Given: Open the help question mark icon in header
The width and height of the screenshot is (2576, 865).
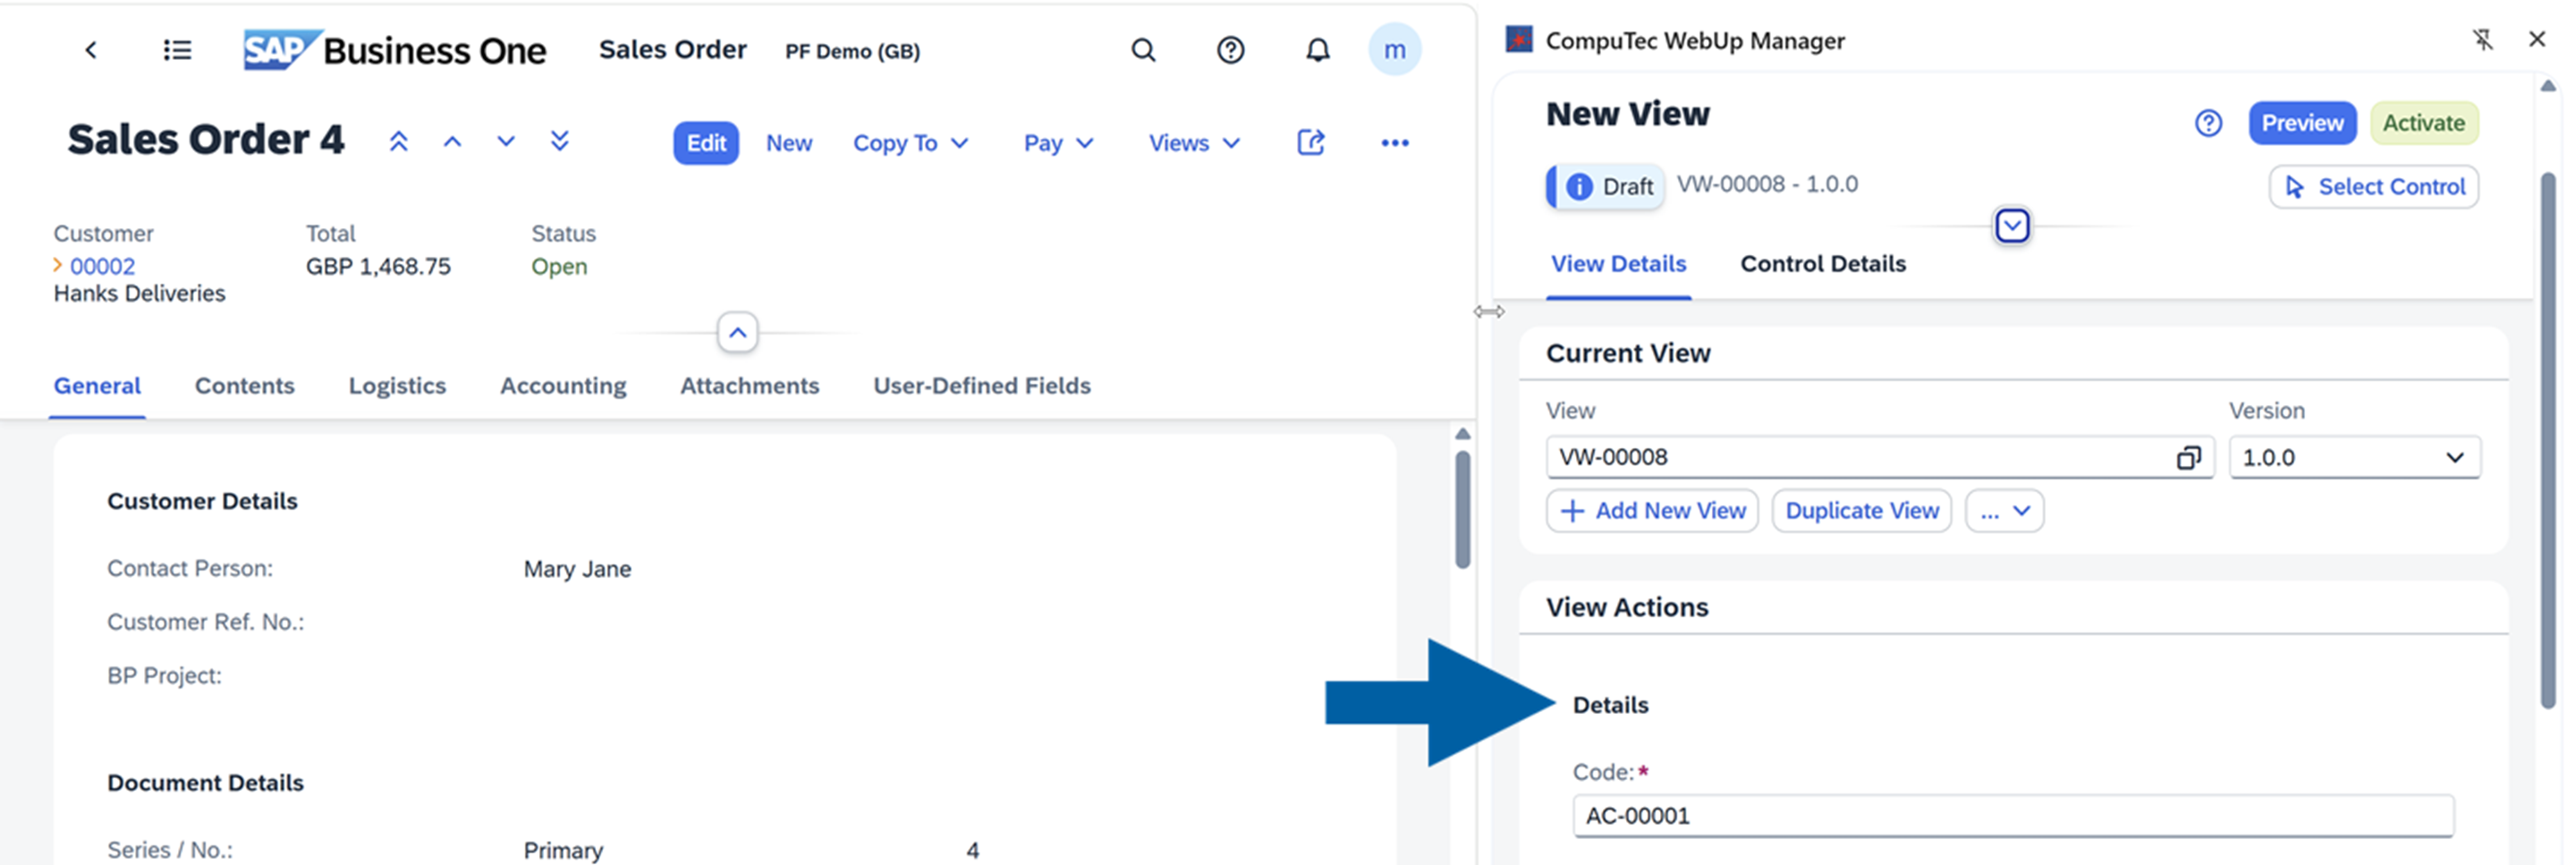Looking at the screenshot, I should pyautogui.click(x=1230, y=50).
